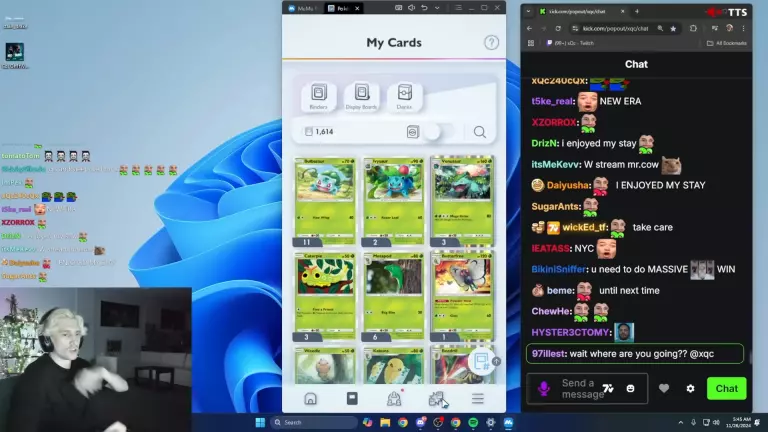
Task: Click the Send a message input field
Action: click(x=587, y=388)
